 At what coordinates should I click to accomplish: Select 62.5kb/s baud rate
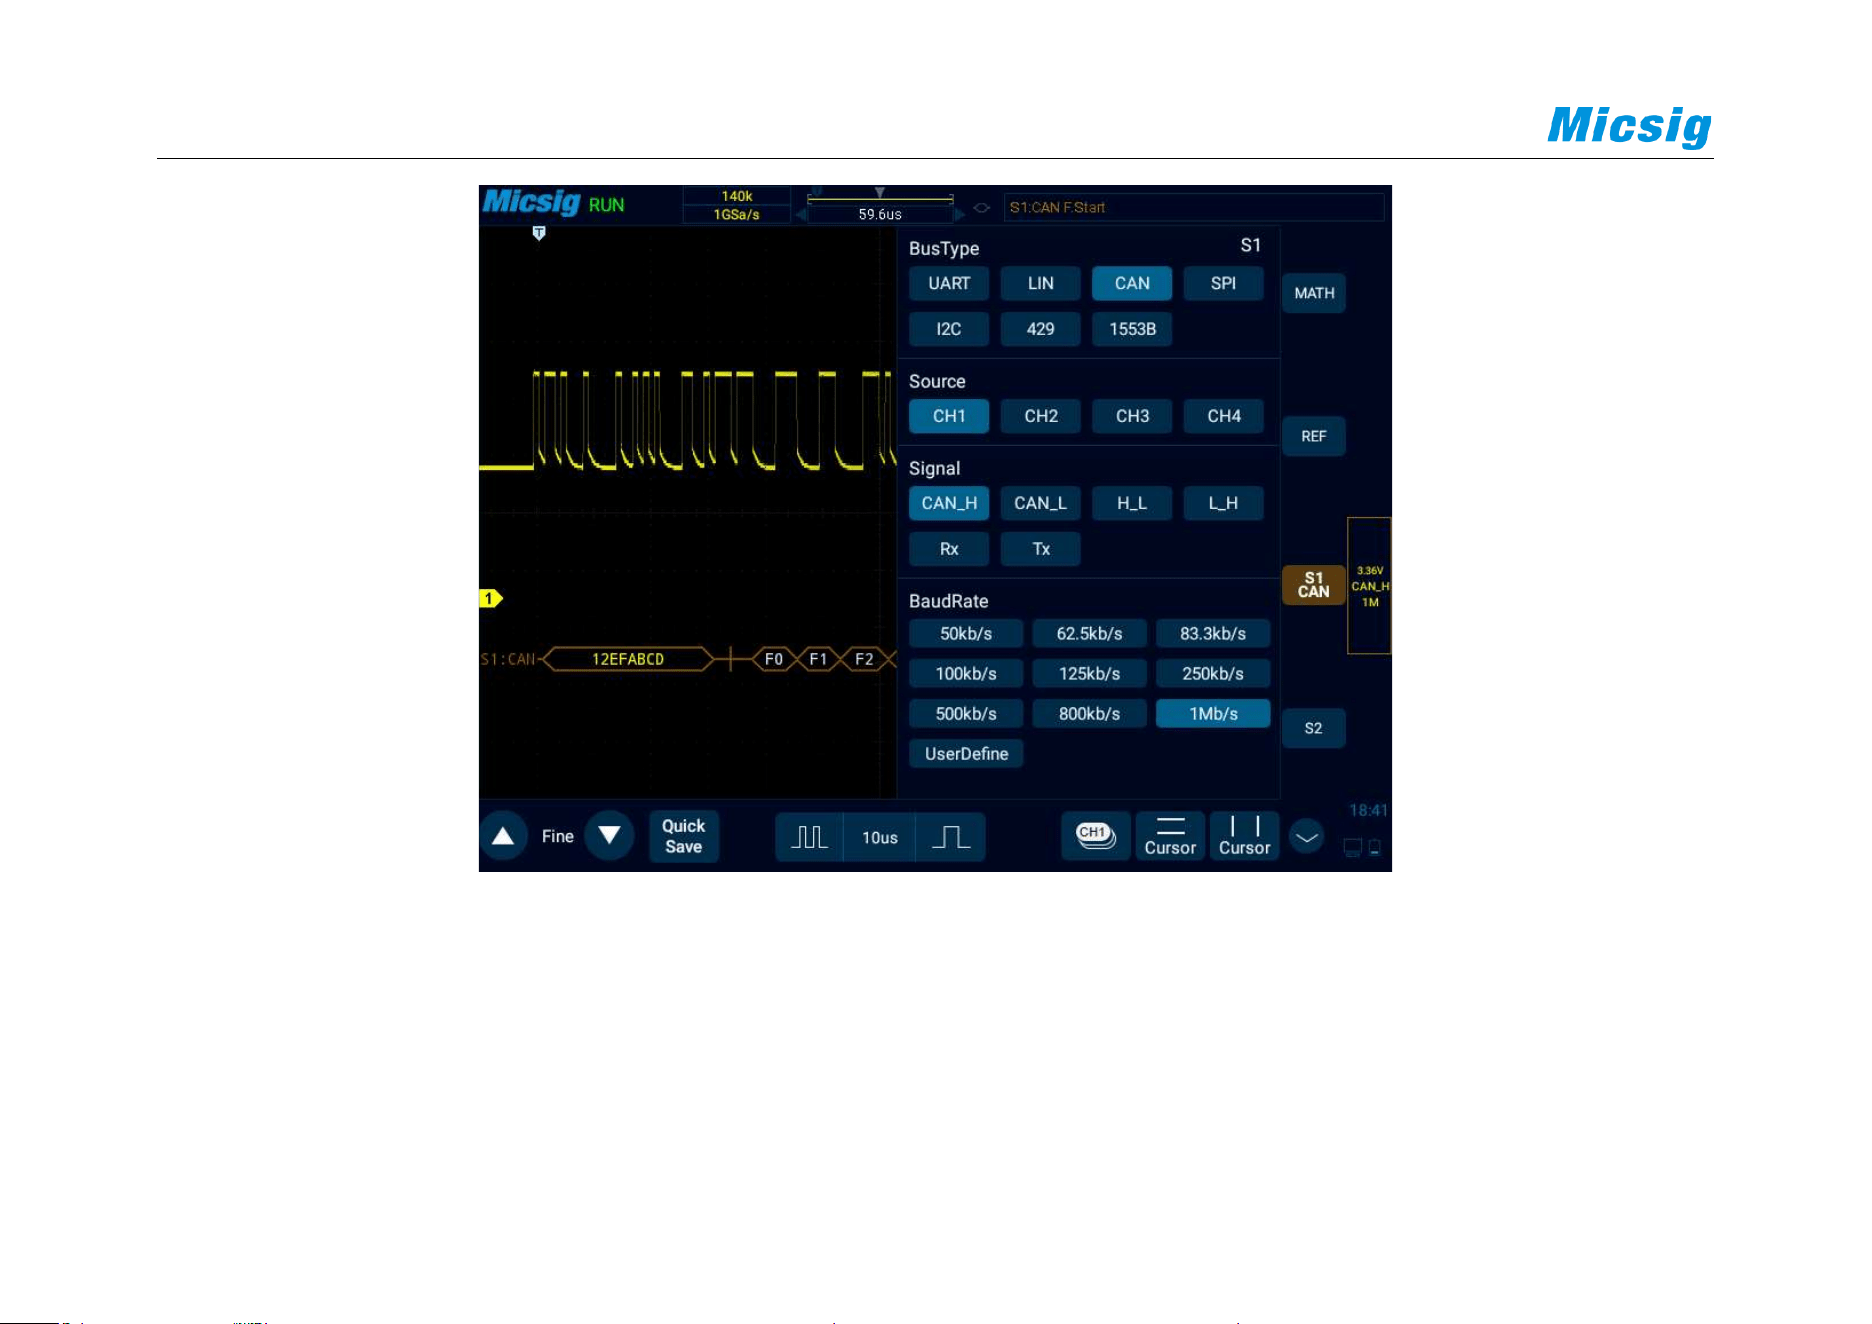1090,634
